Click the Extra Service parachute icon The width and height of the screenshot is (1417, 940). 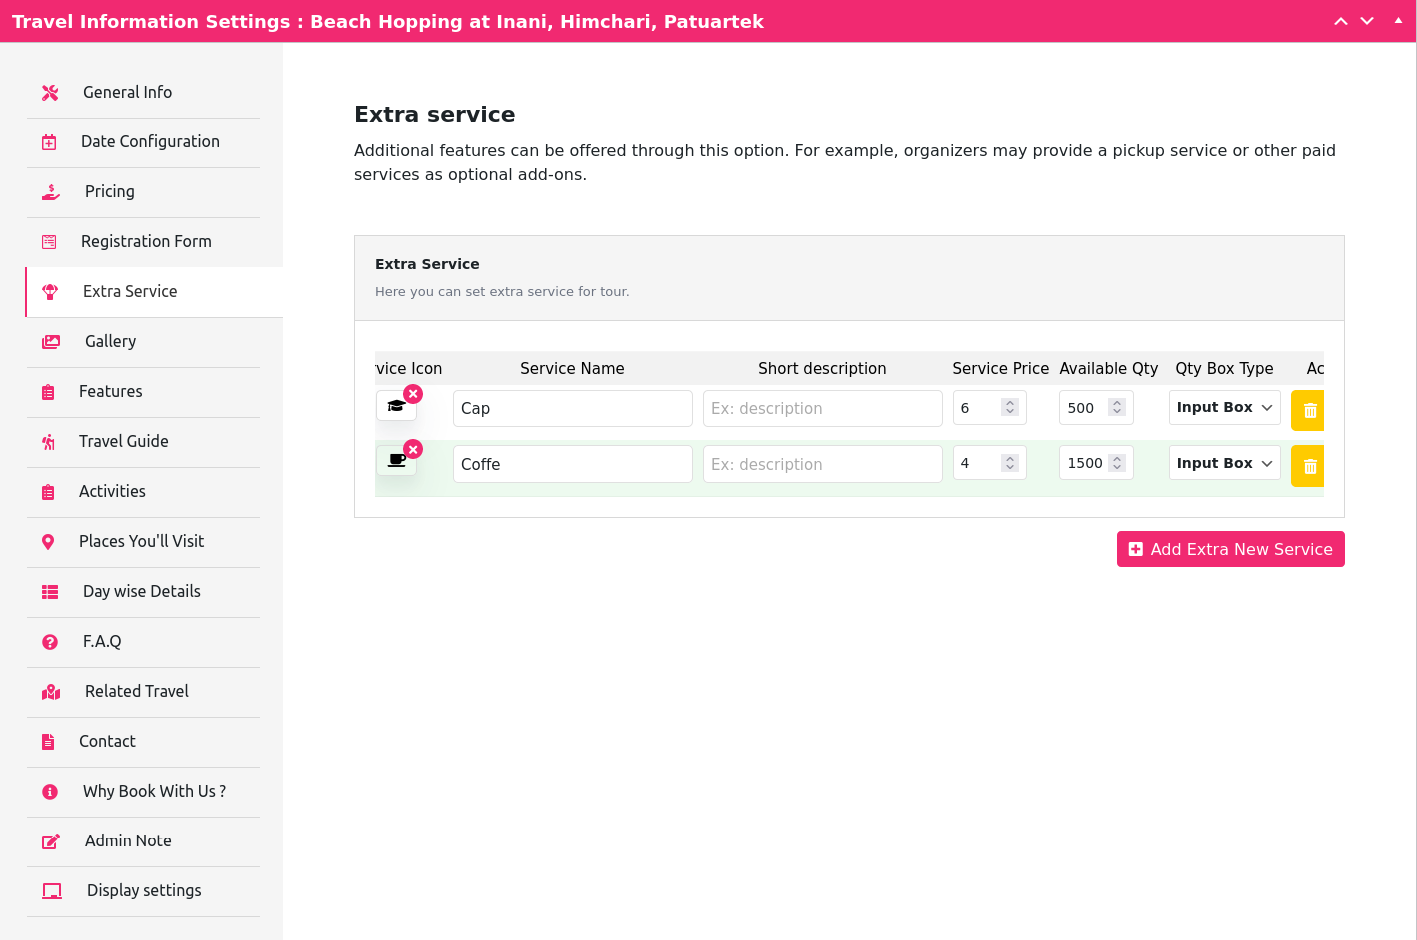(50, 292)
